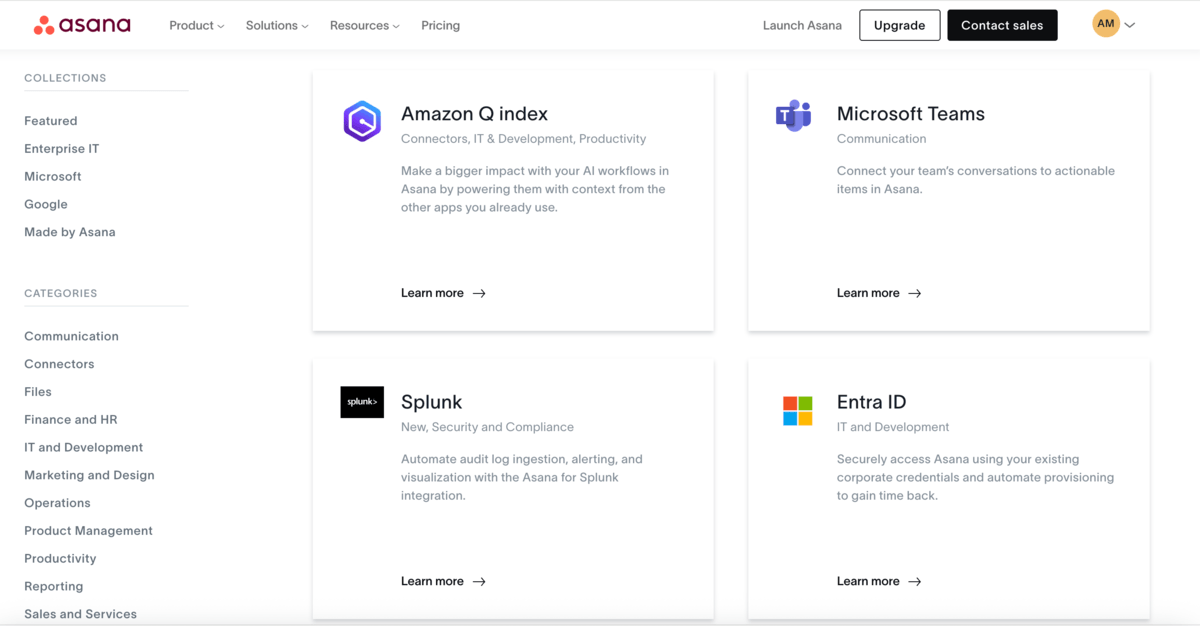
Task: Open Learn more on the Entra ID card
Action: click(x=866, y=581)
